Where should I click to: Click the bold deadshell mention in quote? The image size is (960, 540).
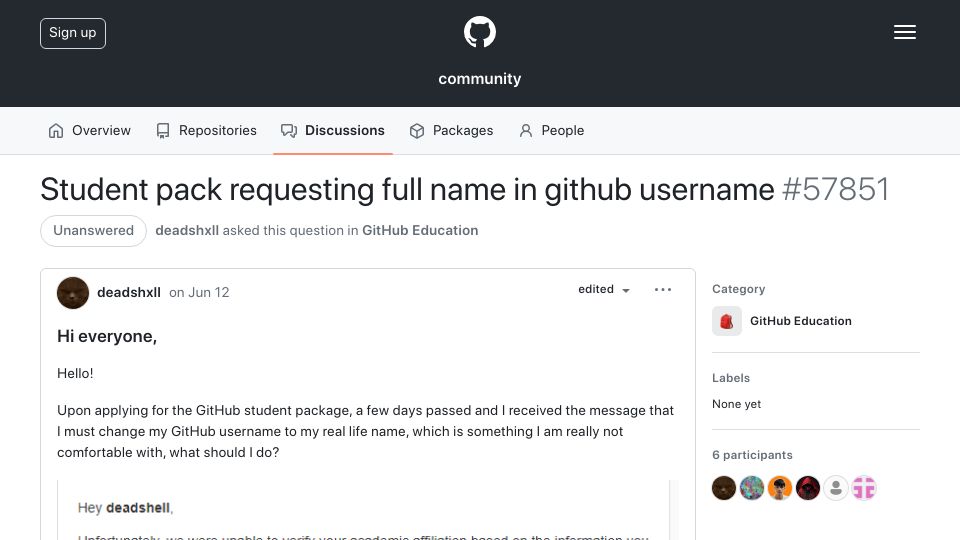pyautogui.click(x=138, y=508)
